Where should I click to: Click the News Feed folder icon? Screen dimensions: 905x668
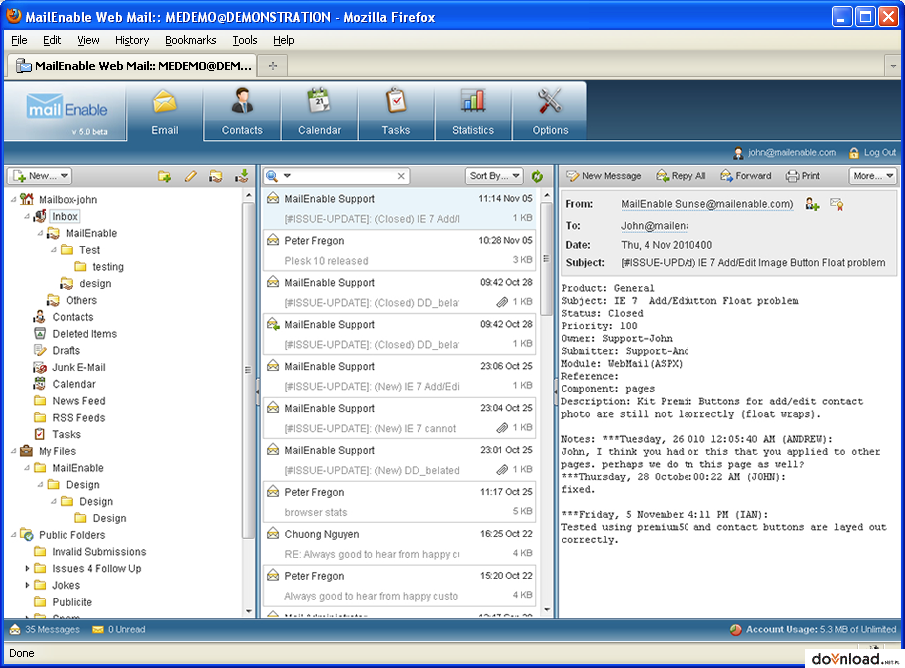[x=40, y=401]
